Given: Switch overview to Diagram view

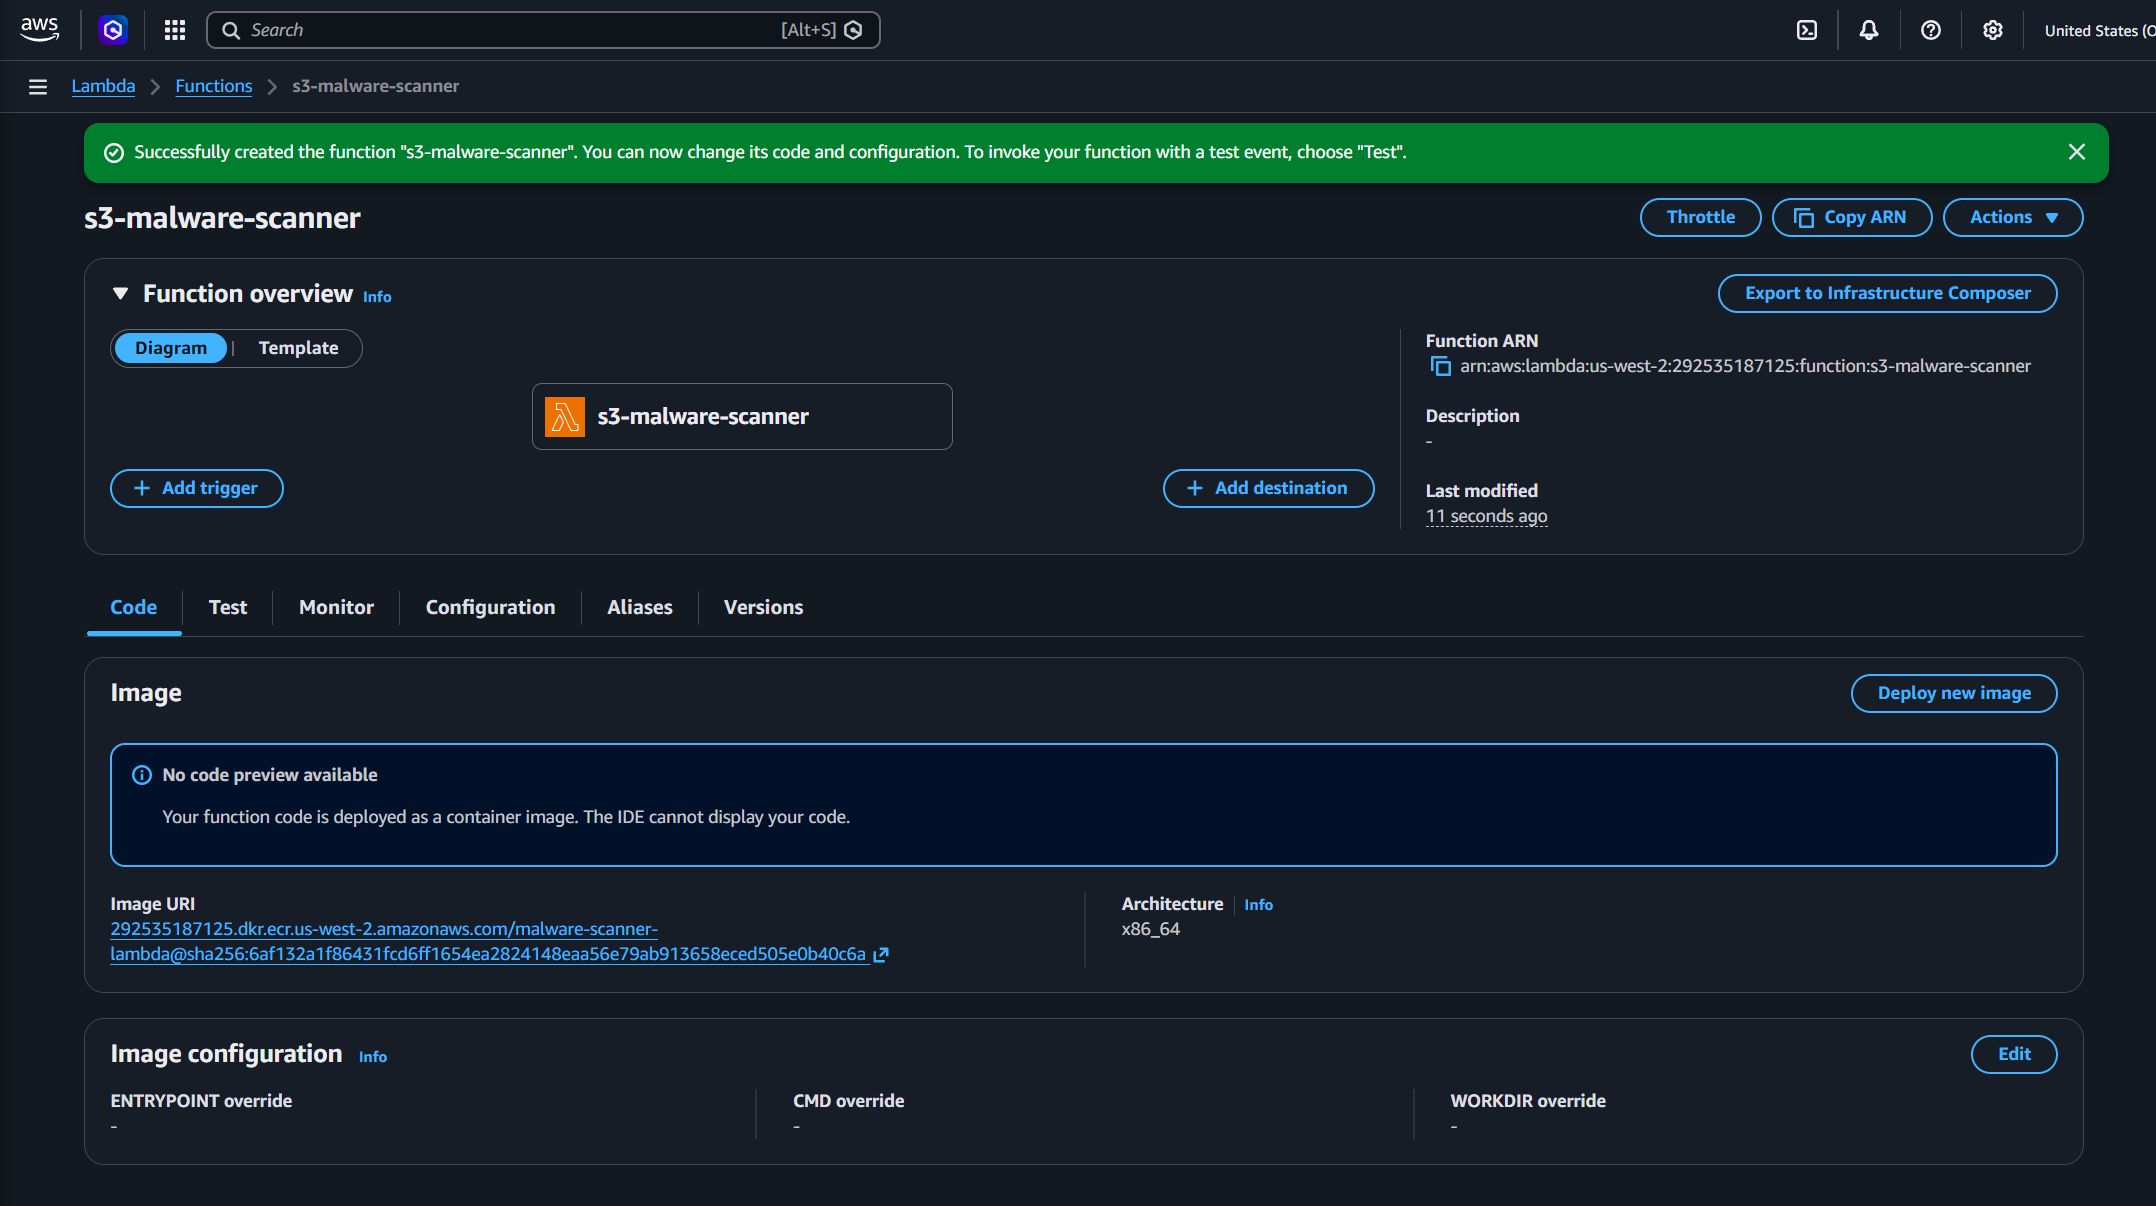Looking at the screenshot, I should tap(171, 348).
